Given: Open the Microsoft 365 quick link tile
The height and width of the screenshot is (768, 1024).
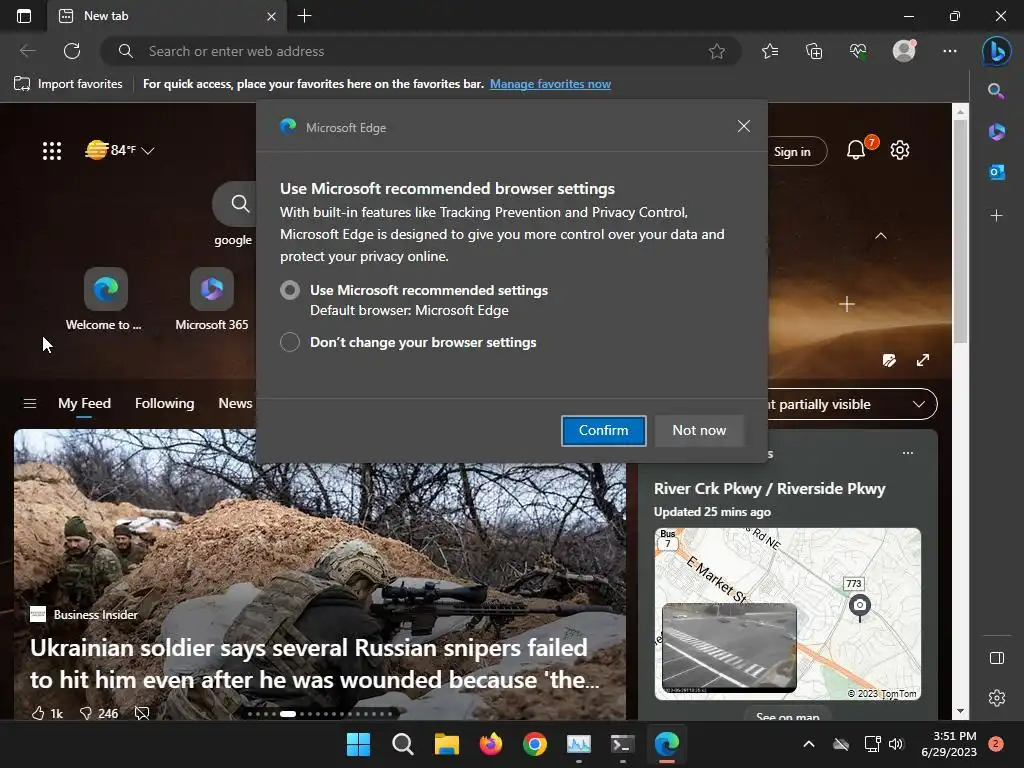Looking at the screenshot, I should click(212, 299).
